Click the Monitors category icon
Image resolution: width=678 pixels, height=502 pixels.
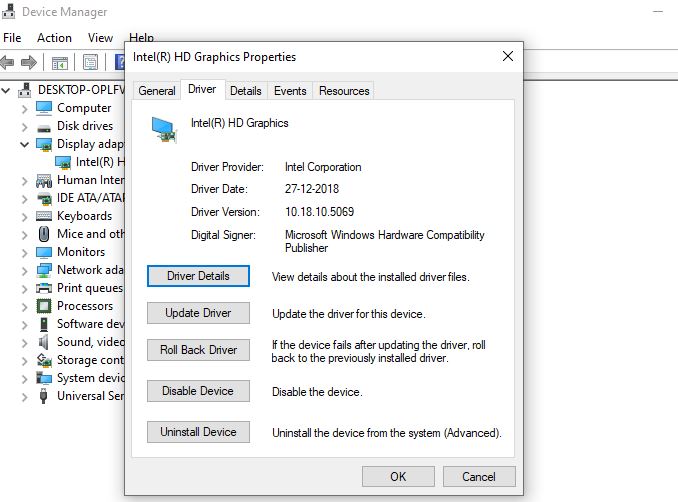click(44, 252)
